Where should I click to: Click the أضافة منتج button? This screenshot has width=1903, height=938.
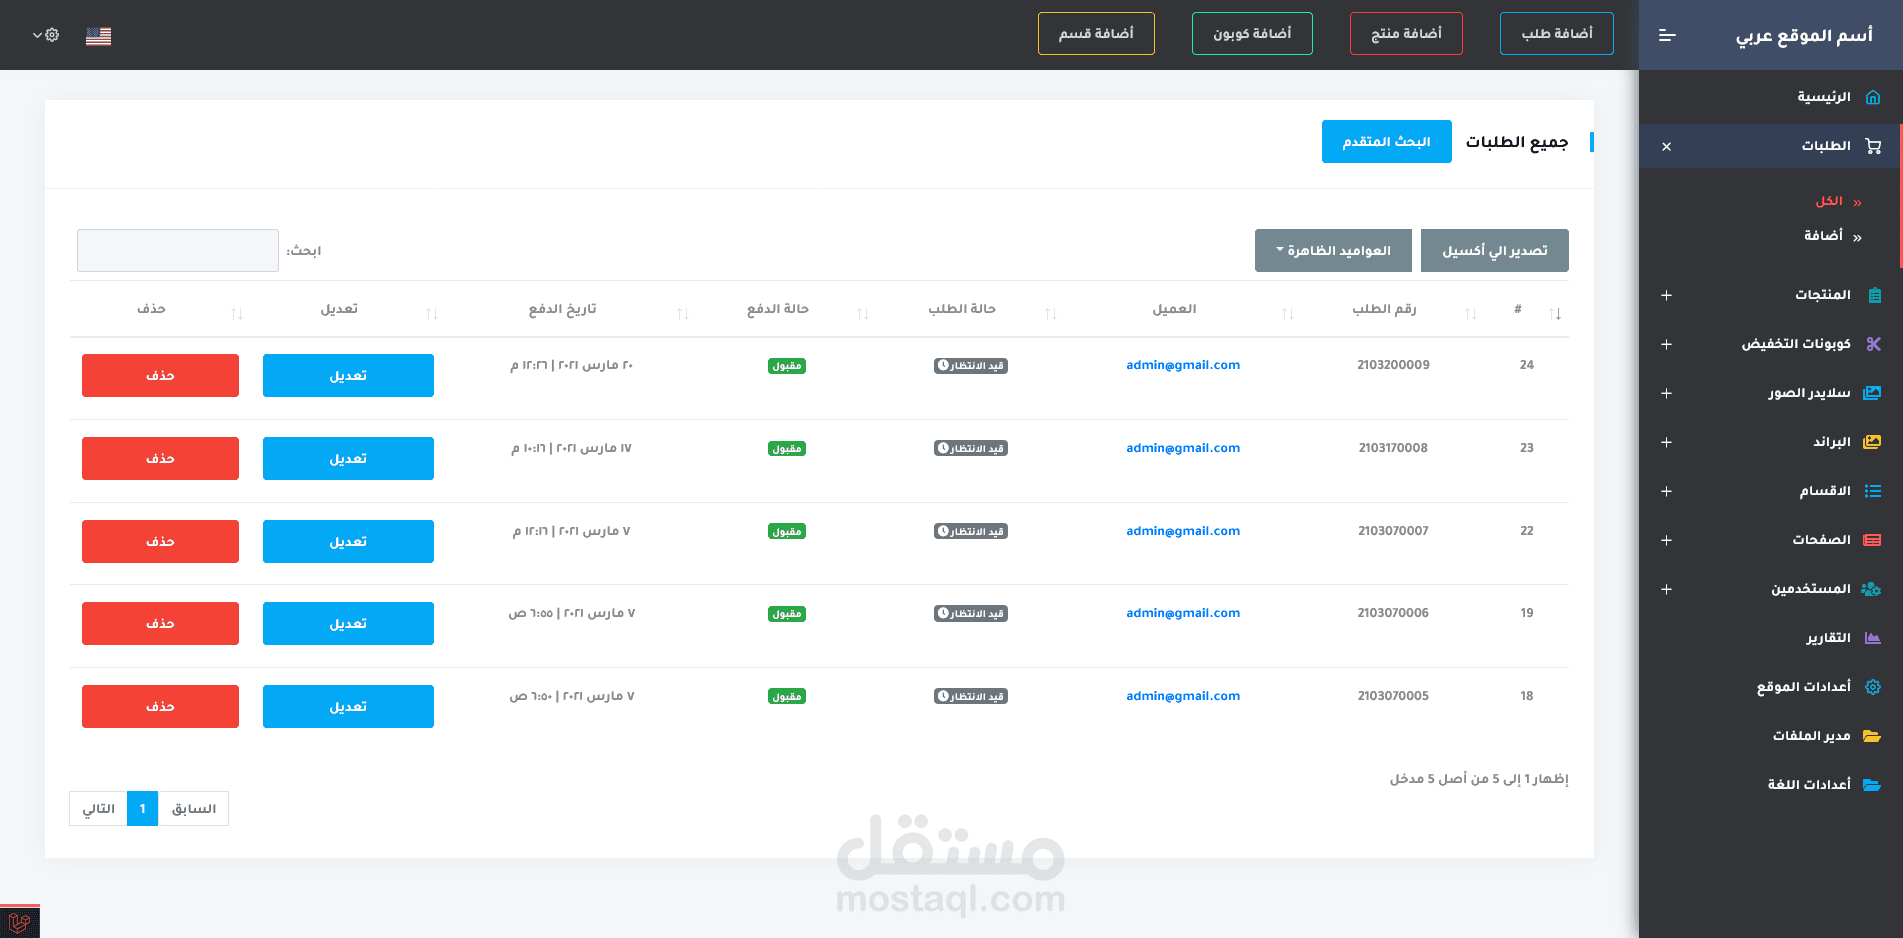tap(1406, 34)
